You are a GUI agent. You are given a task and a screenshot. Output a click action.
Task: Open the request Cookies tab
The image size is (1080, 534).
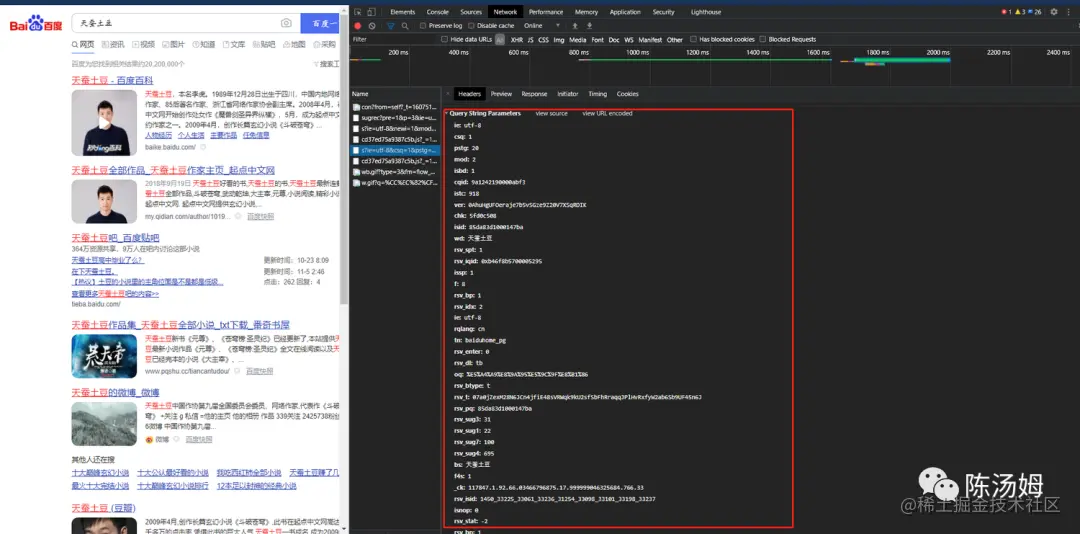click(627, 94)
